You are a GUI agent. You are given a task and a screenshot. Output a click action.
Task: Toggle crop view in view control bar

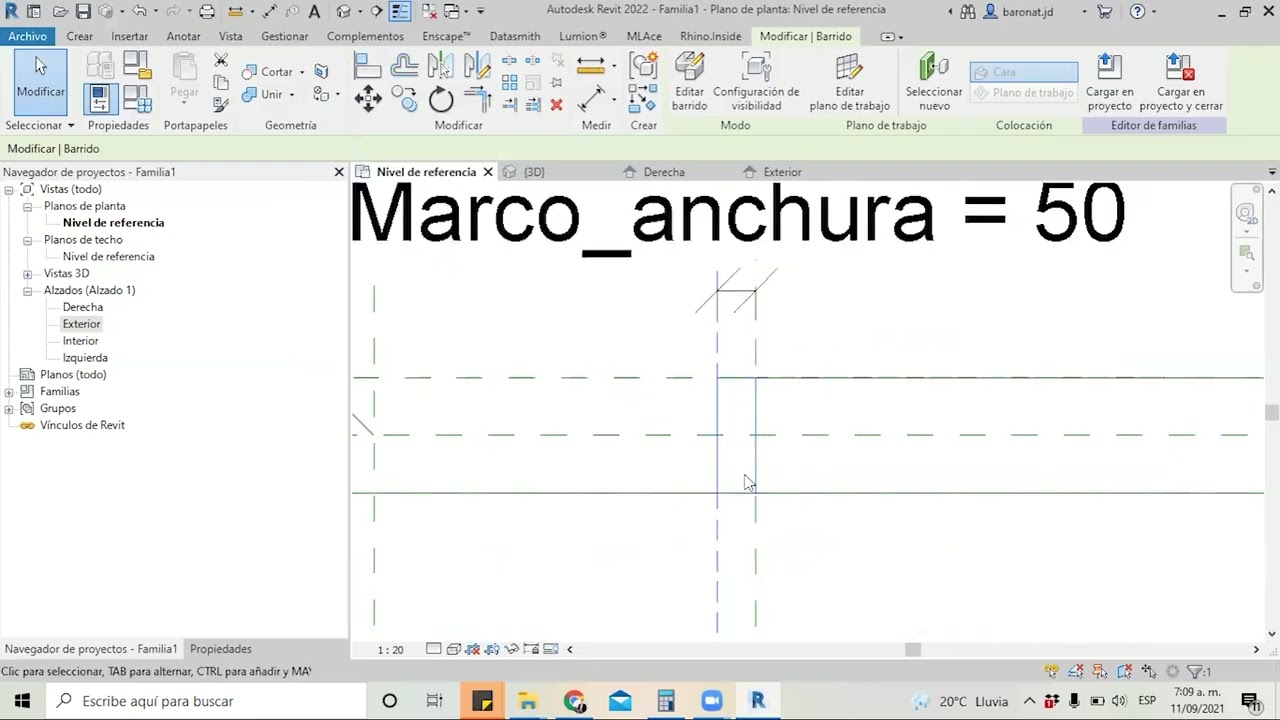473,649
